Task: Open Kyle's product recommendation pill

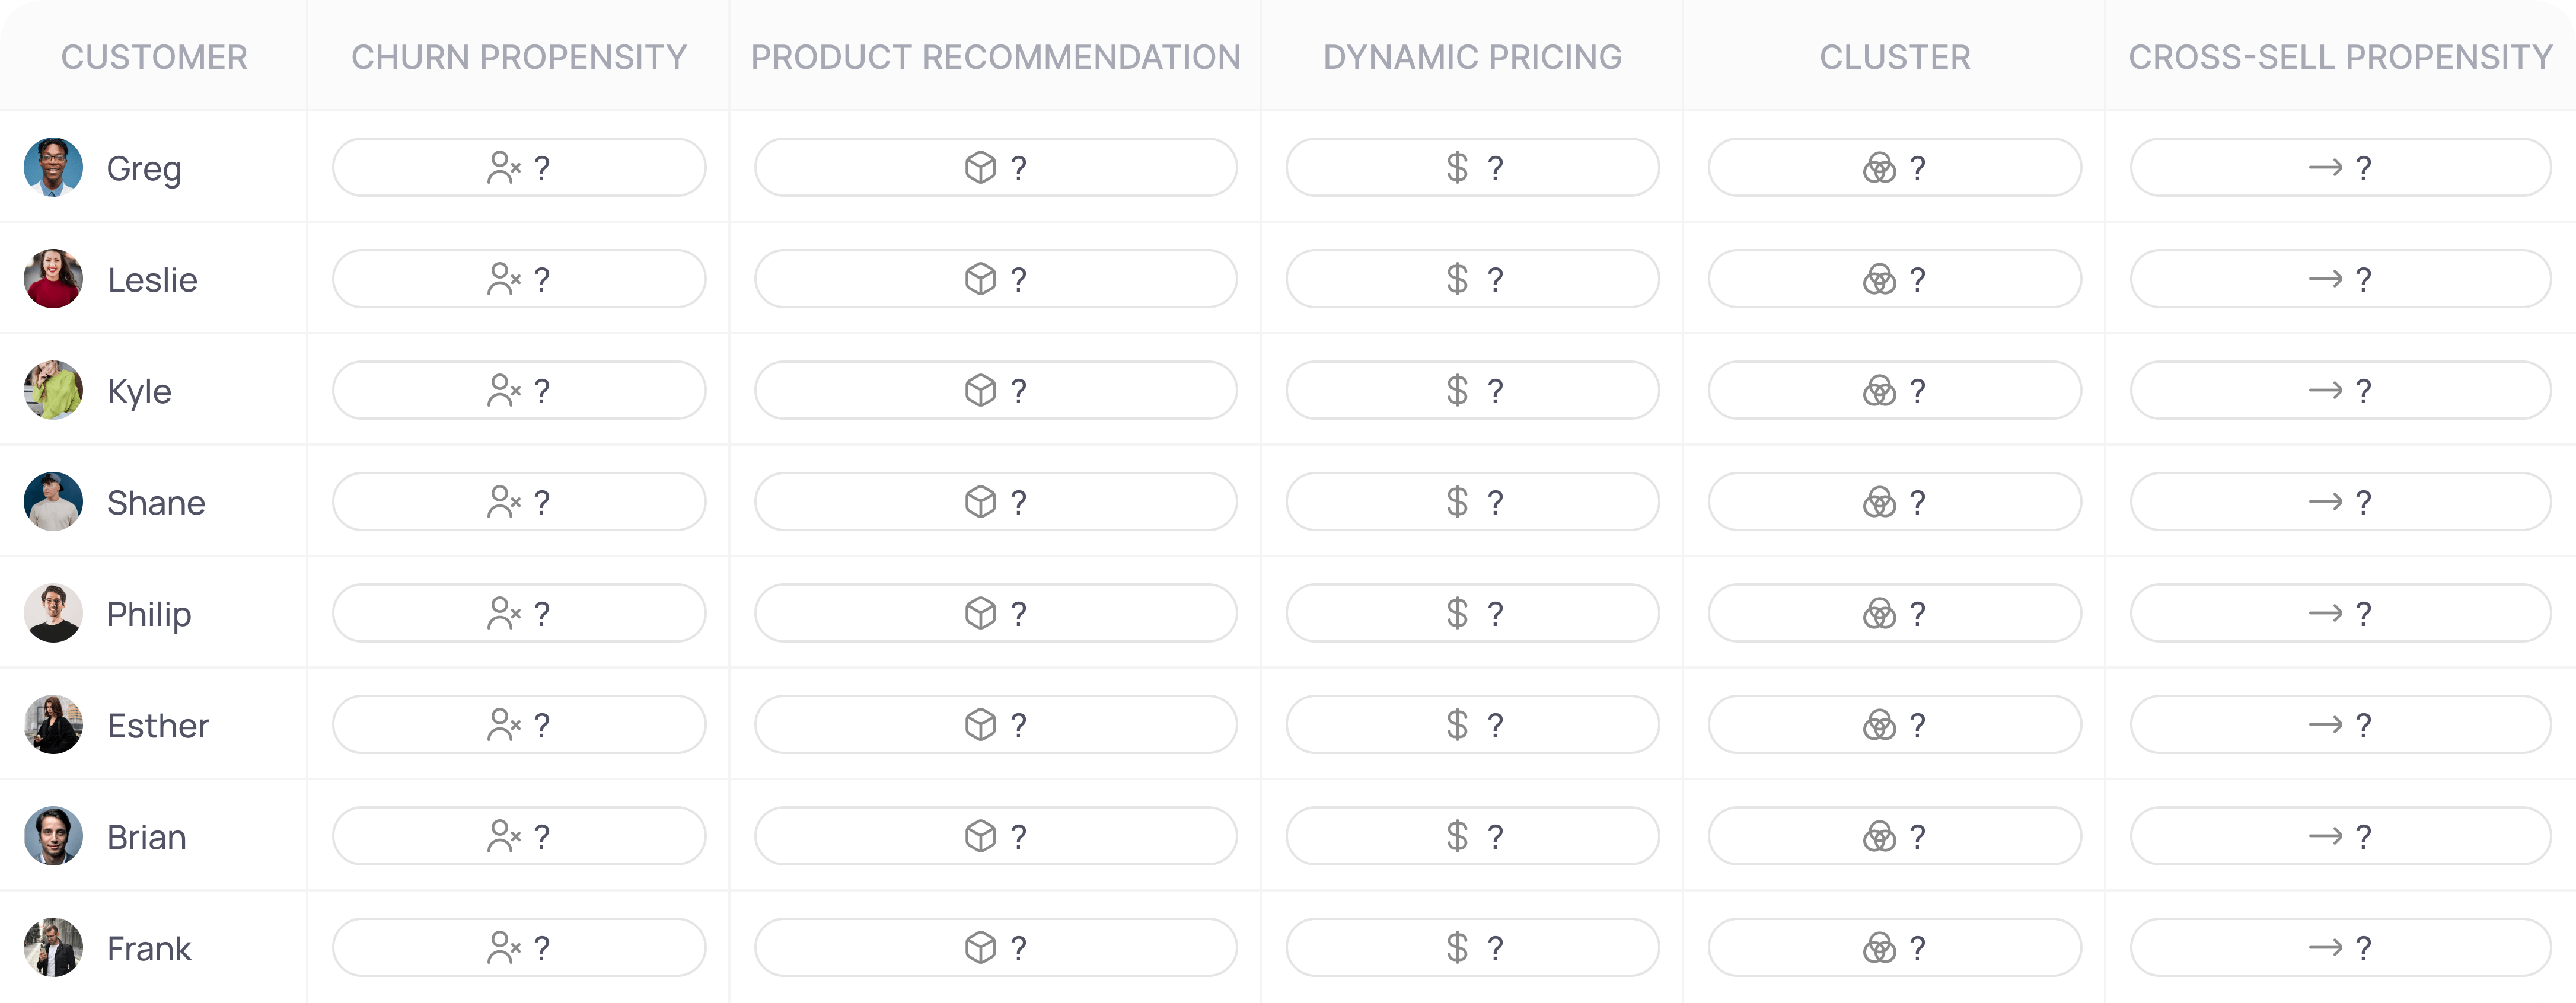Action: 995,390
